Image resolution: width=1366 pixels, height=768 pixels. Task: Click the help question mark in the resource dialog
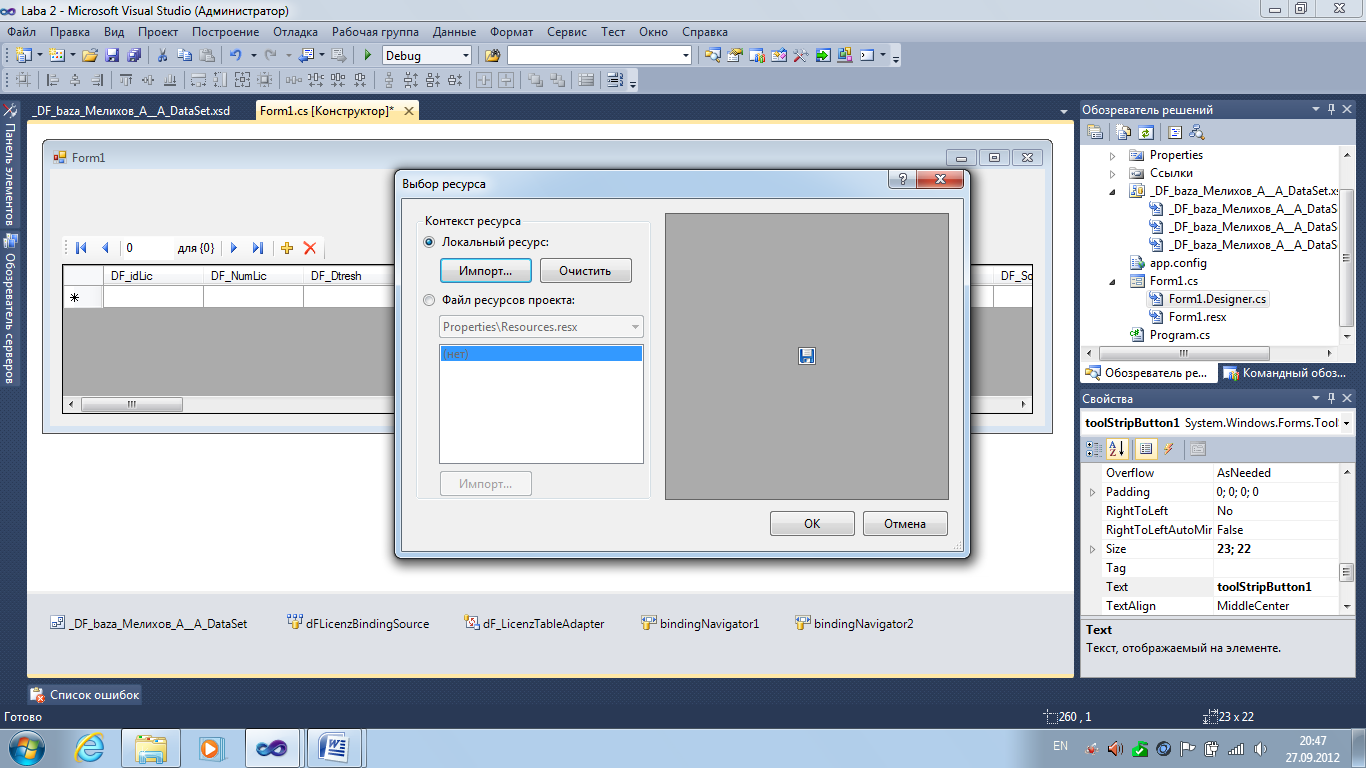[x=902, y=180]
